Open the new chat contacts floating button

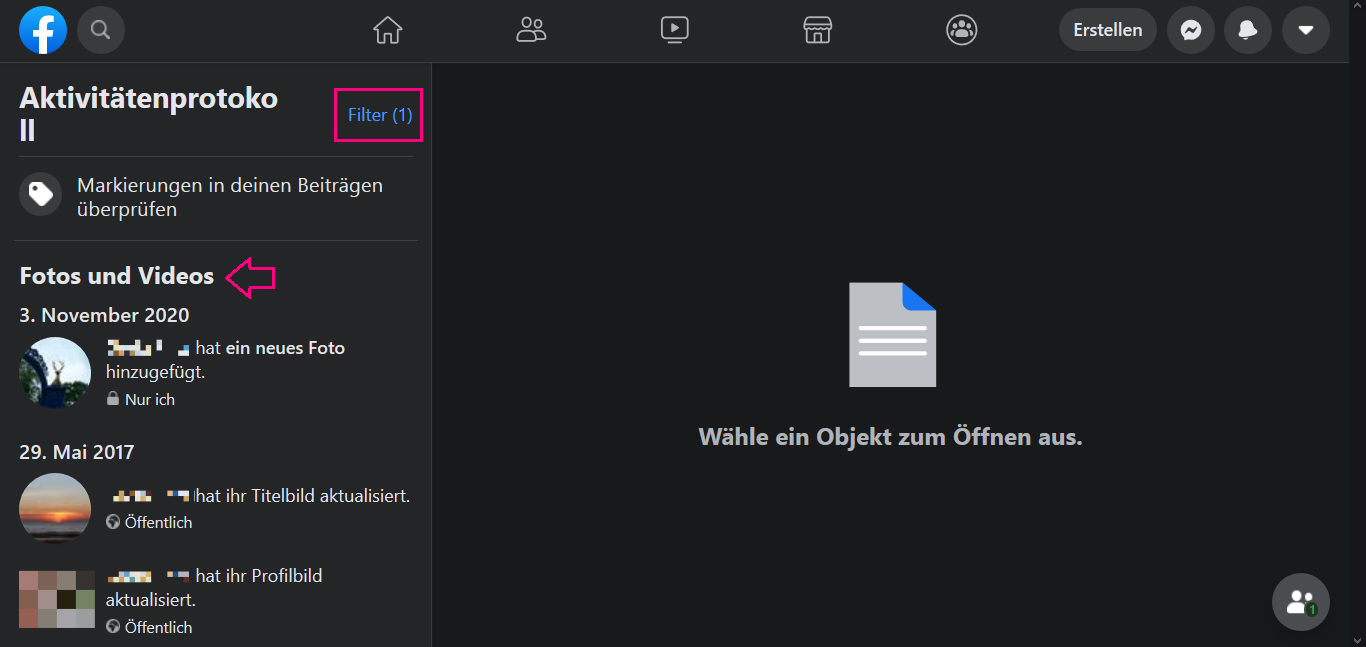coord(1300,601)
